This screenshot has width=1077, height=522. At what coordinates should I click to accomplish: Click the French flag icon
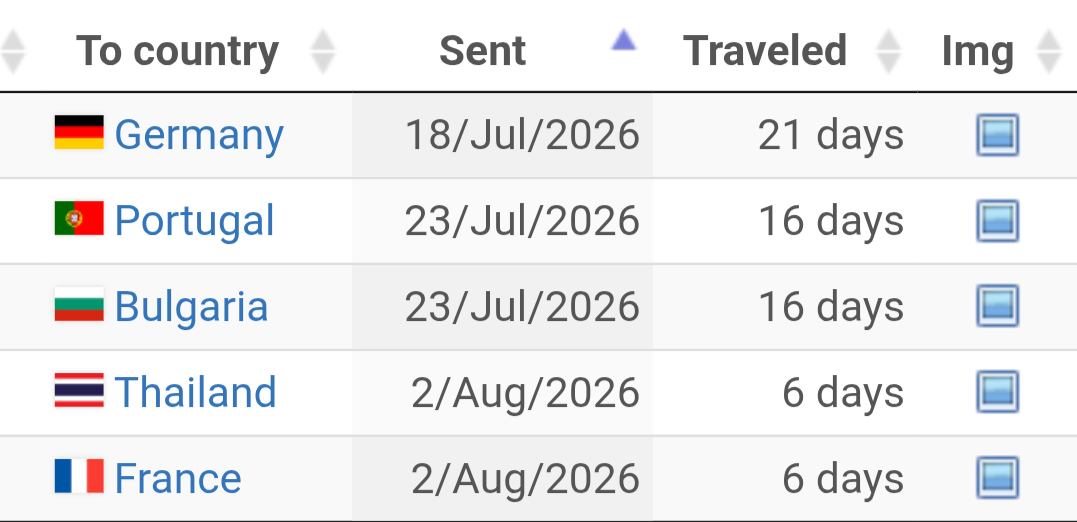coord(79,476)
